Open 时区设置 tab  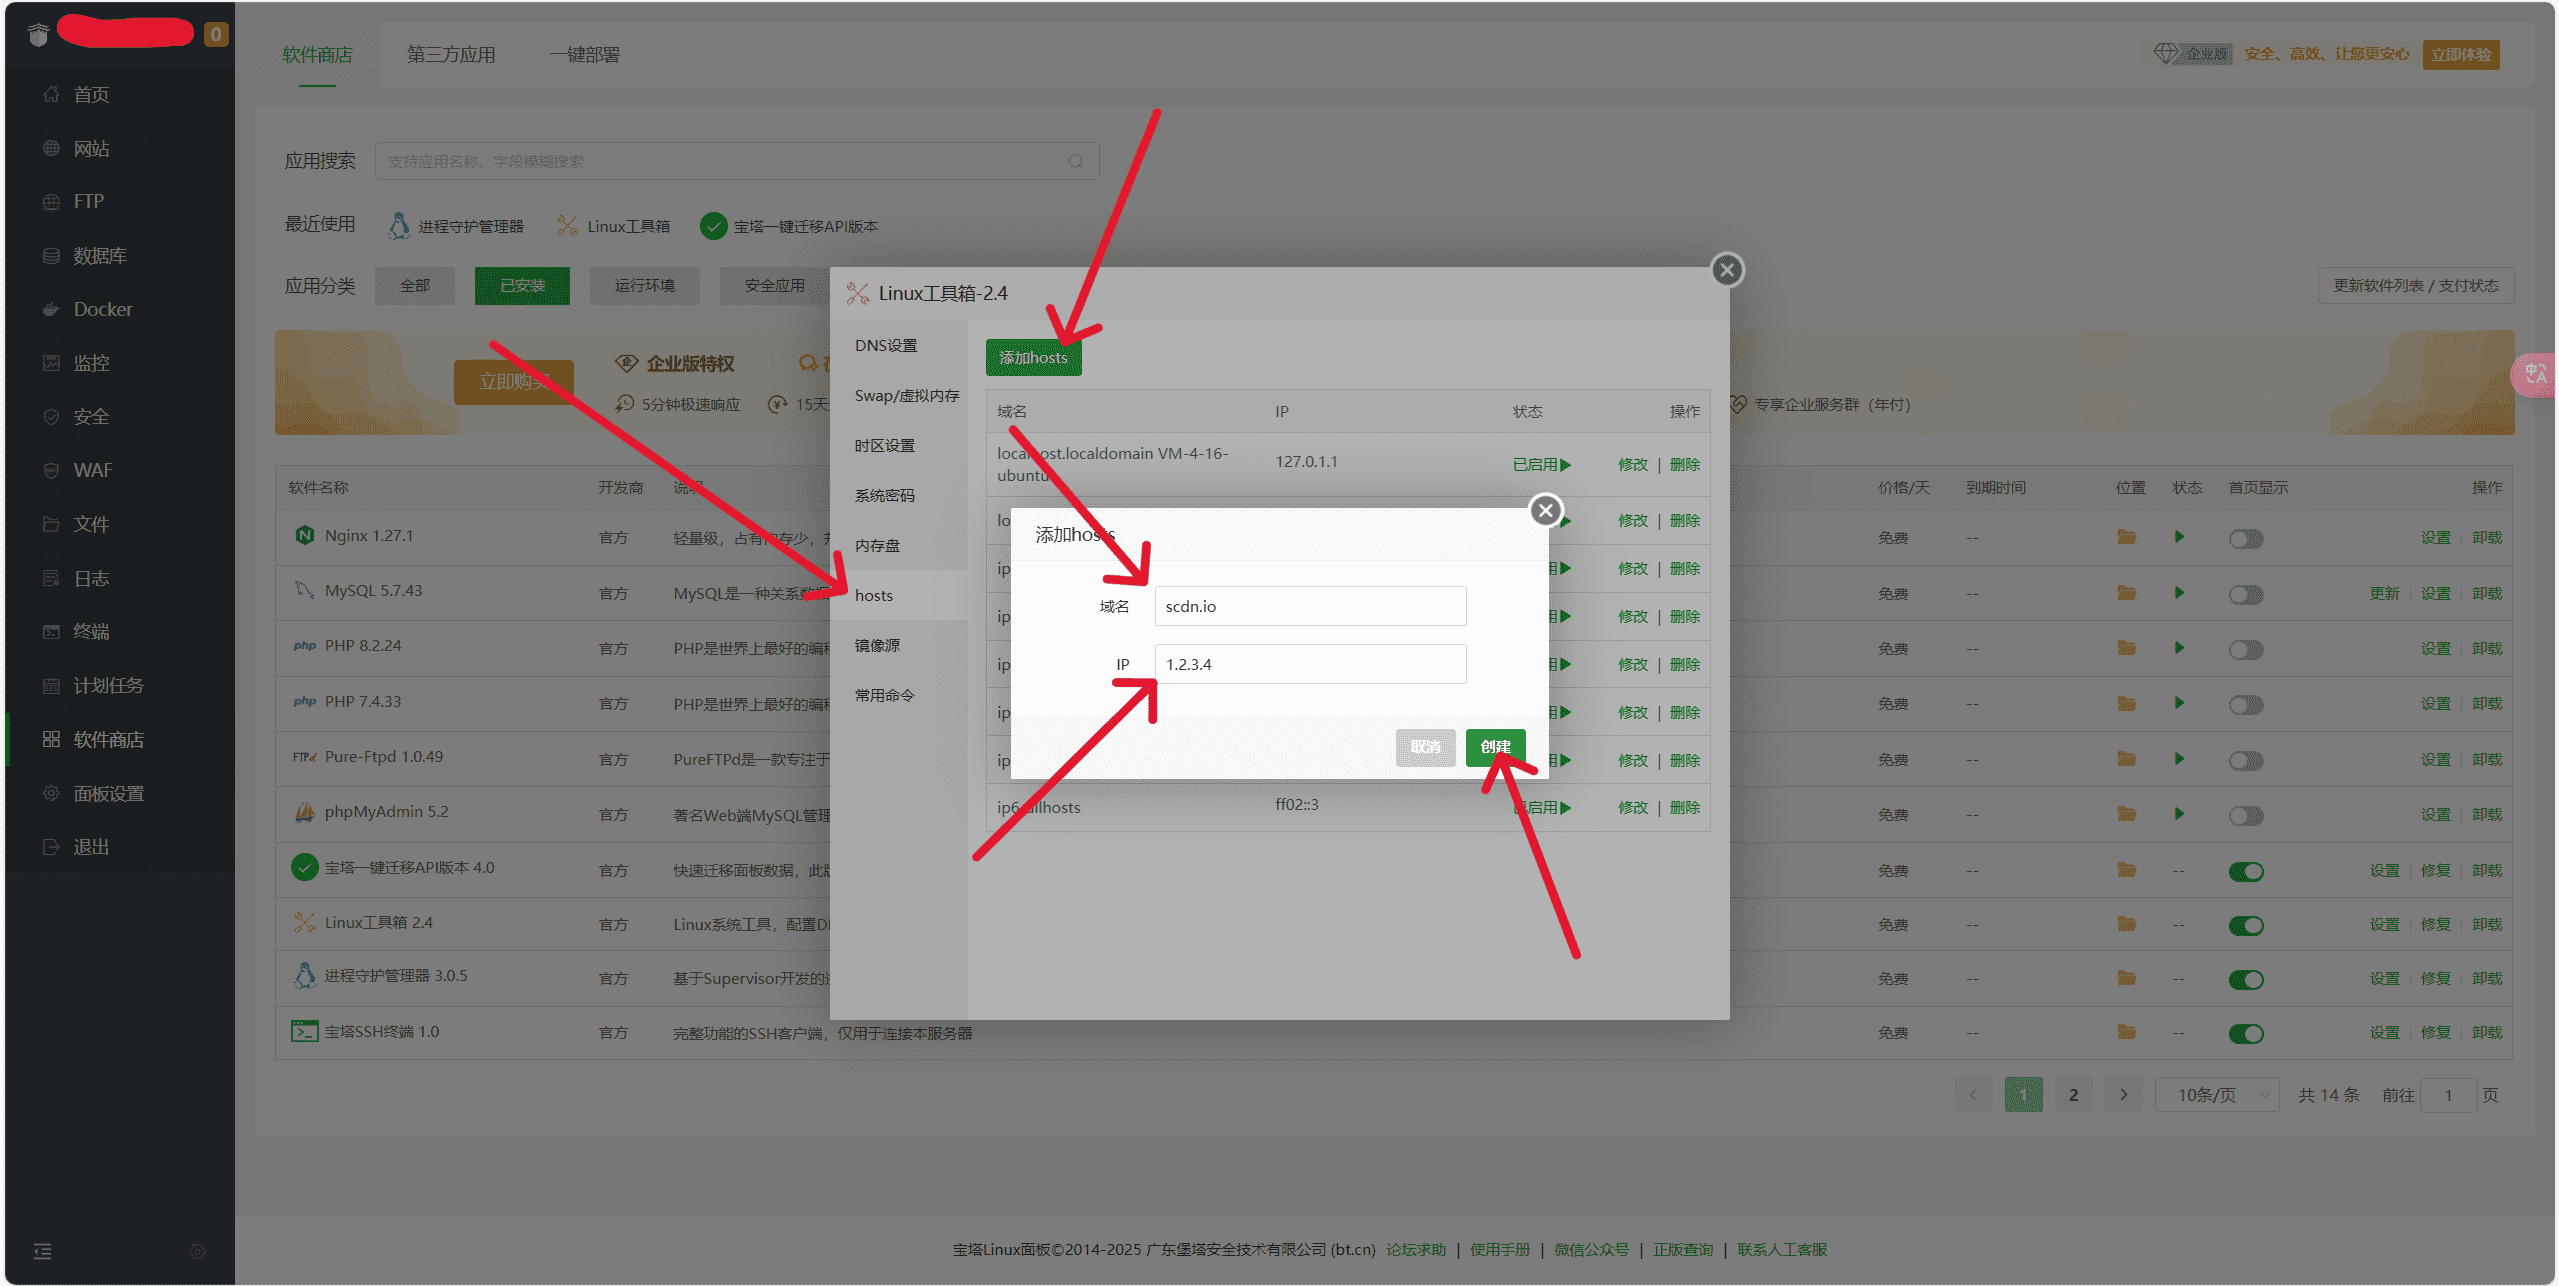point(899,445)
